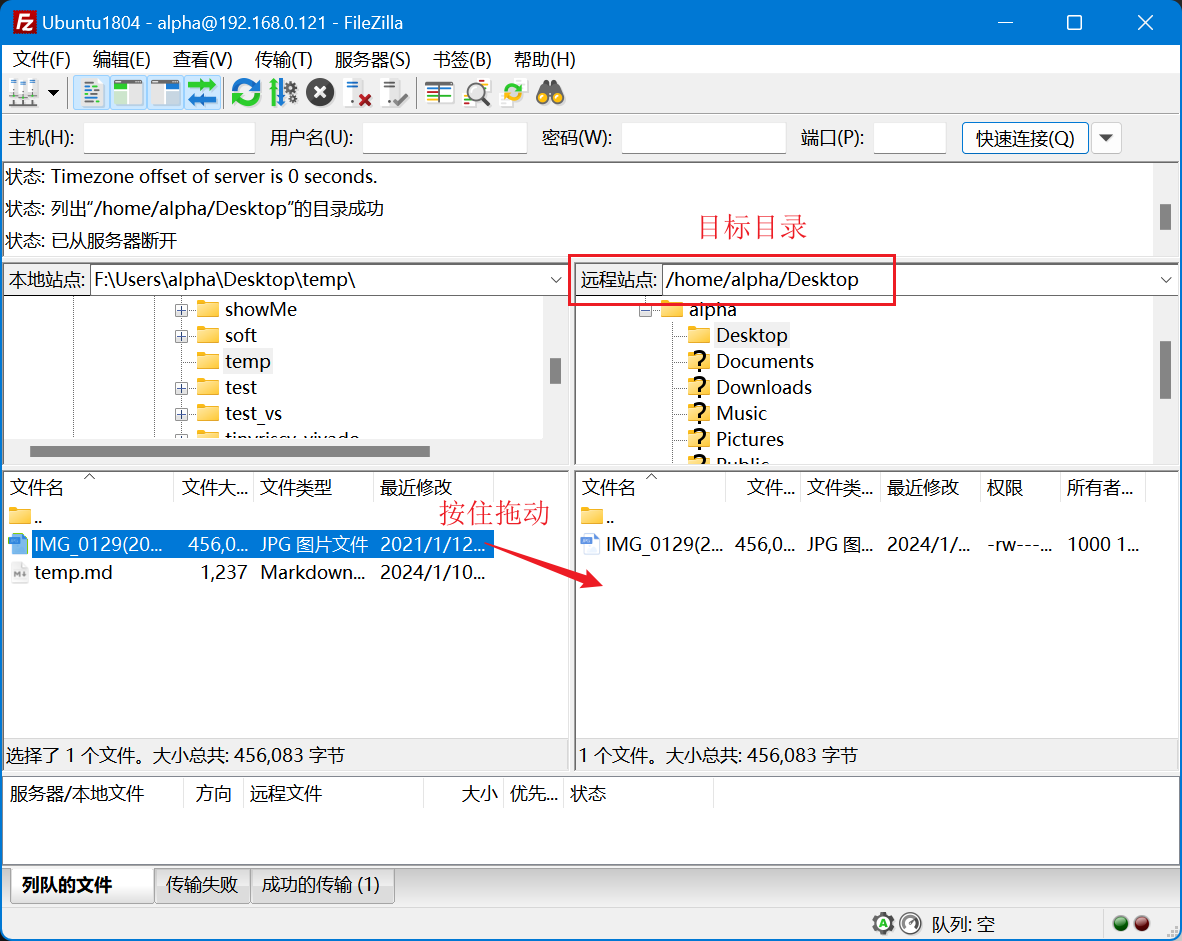The image size is (1182, 941).
Task: Disconnect from the visible server
Action: (x=357, y=93)
